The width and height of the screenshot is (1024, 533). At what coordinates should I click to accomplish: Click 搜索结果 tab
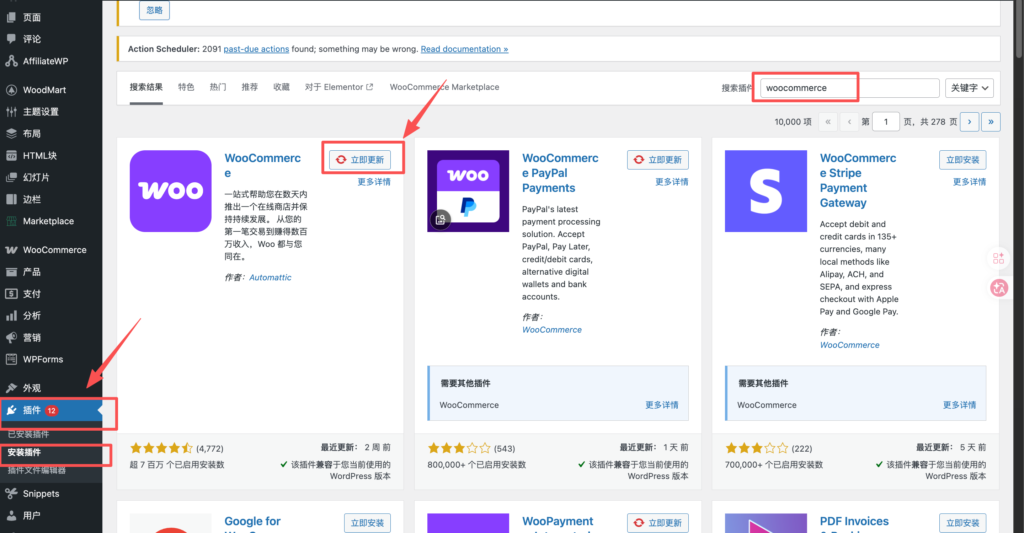pyautogui.click(x=146, y=87)
